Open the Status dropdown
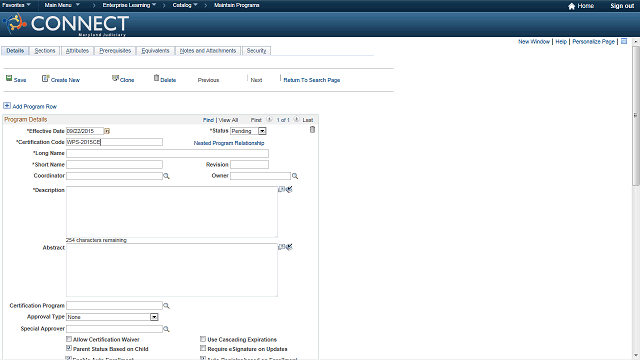Screen dimensions: 640x360 pos(248,131)
